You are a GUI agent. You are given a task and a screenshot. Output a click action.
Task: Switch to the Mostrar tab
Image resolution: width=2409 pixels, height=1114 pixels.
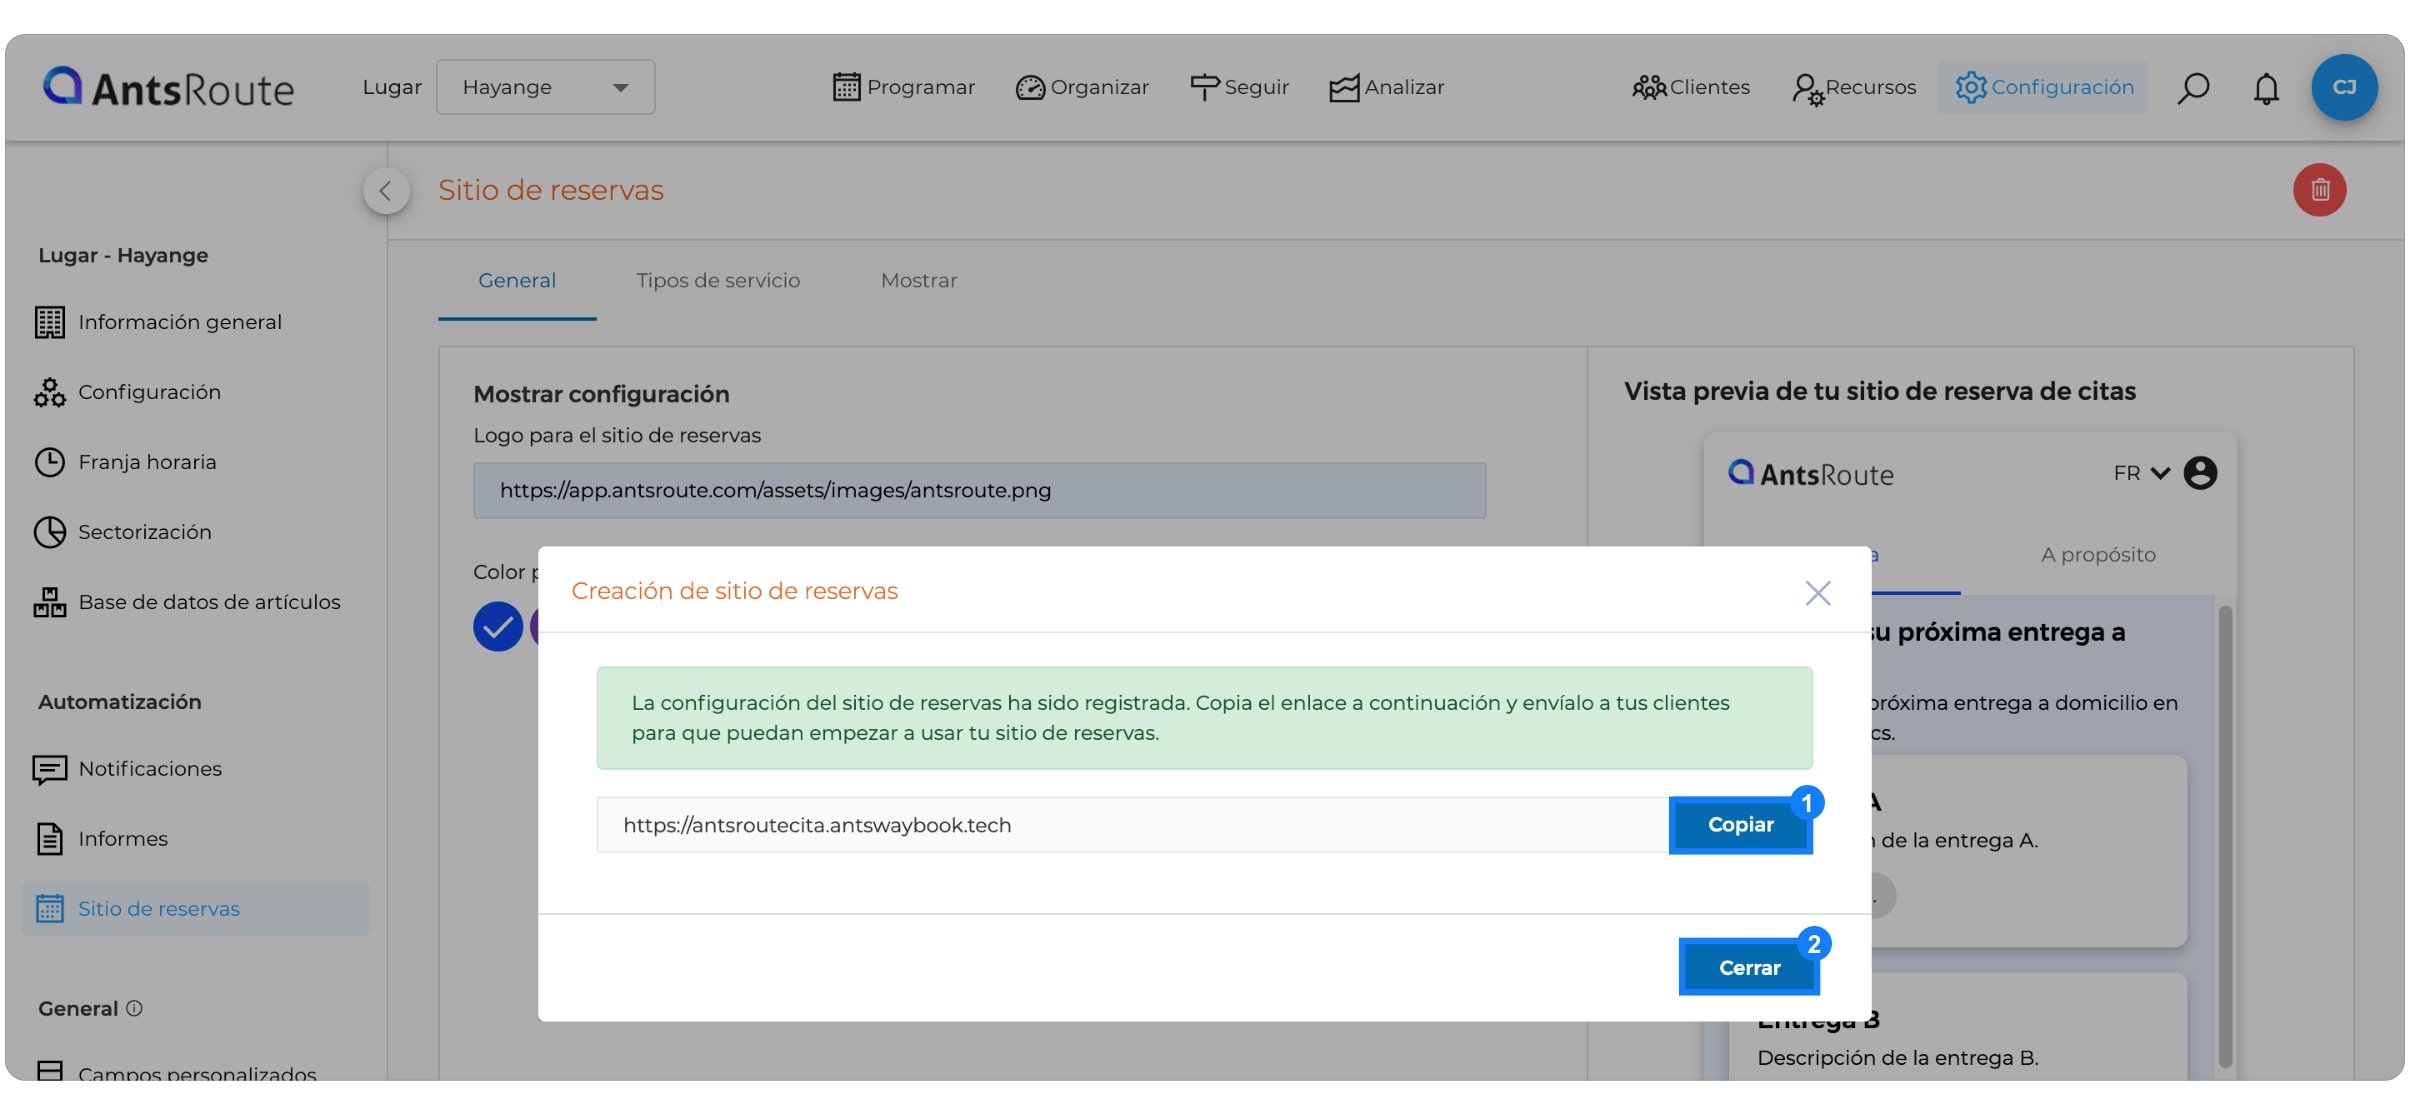919,281
